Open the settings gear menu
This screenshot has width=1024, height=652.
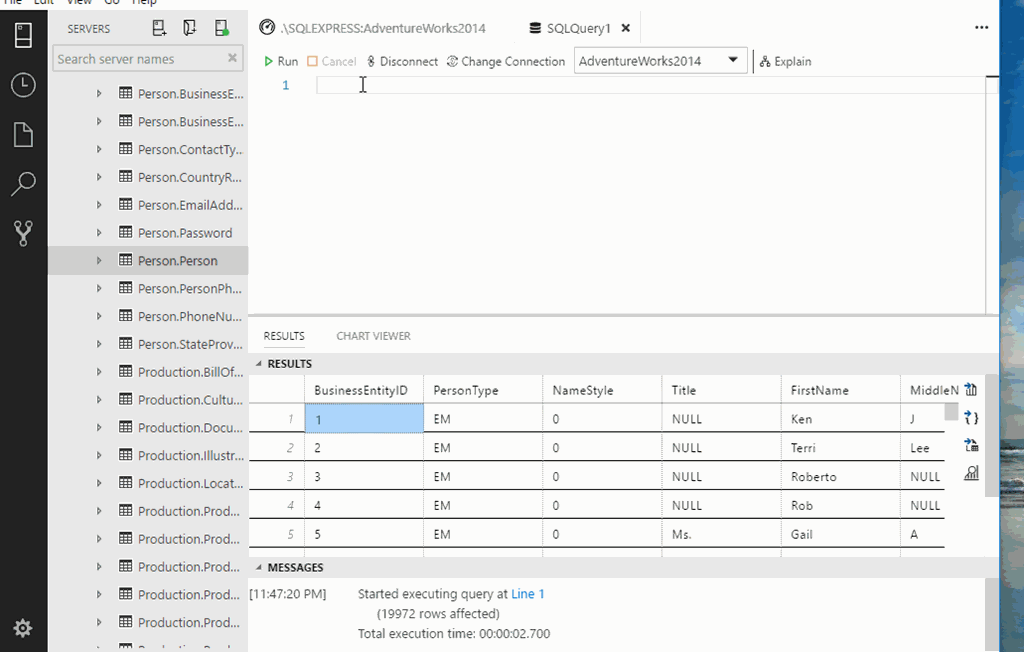pos(23,628)
